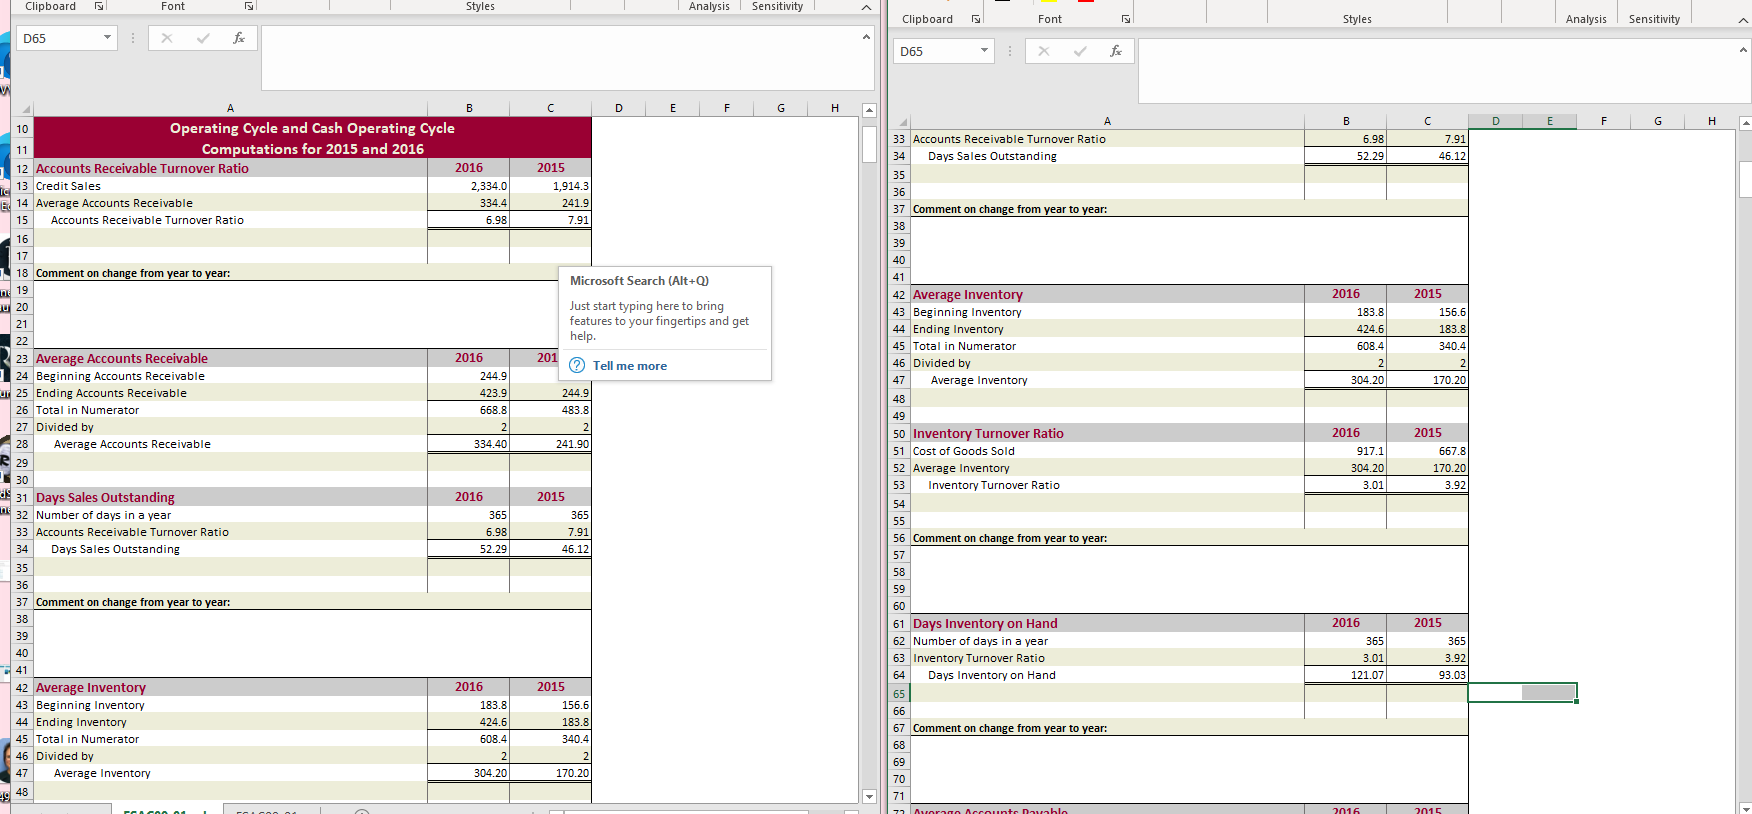The image size is (1752, 814).
Task: Click Name Box showing D65 in left window
Action: [58, 38]
